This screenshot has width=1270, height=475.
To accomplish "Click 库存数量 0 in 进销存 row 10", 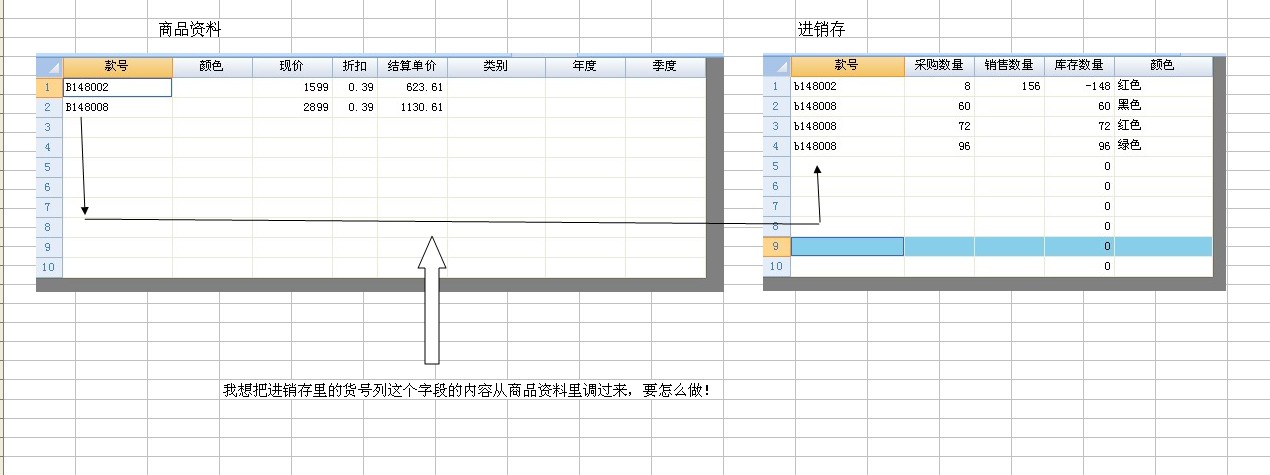I will click(1079, 266).
